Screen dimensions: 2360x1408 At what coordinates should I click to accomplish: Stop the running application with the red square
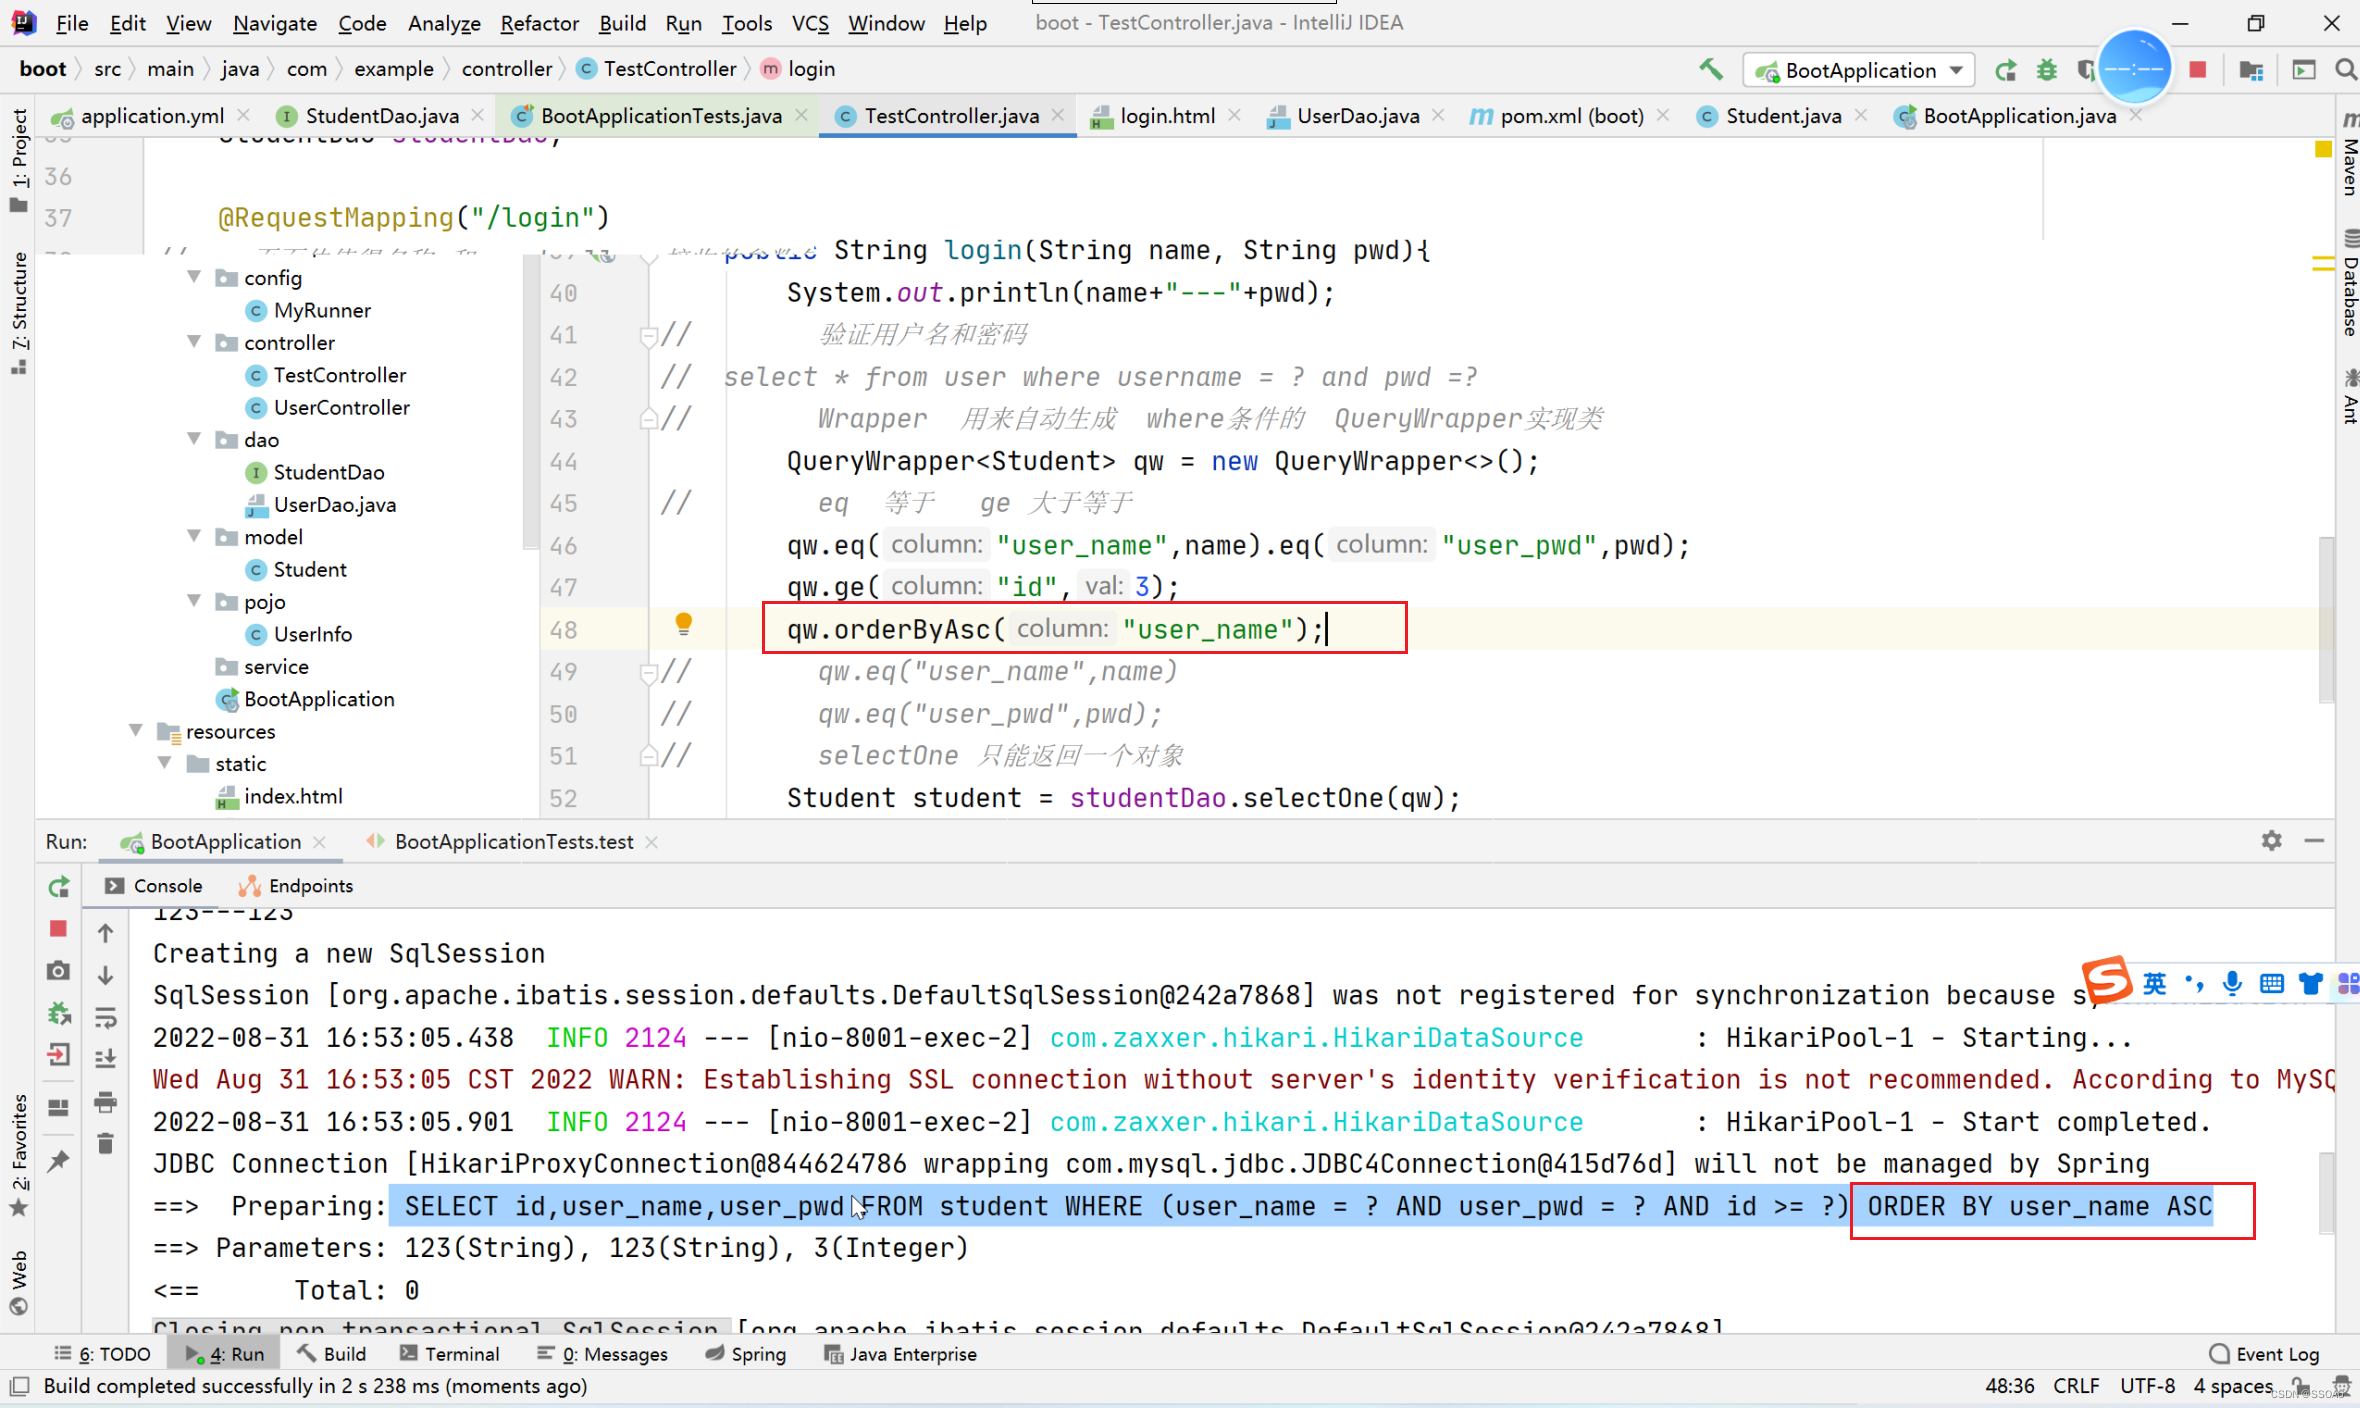pos(2197,70)
